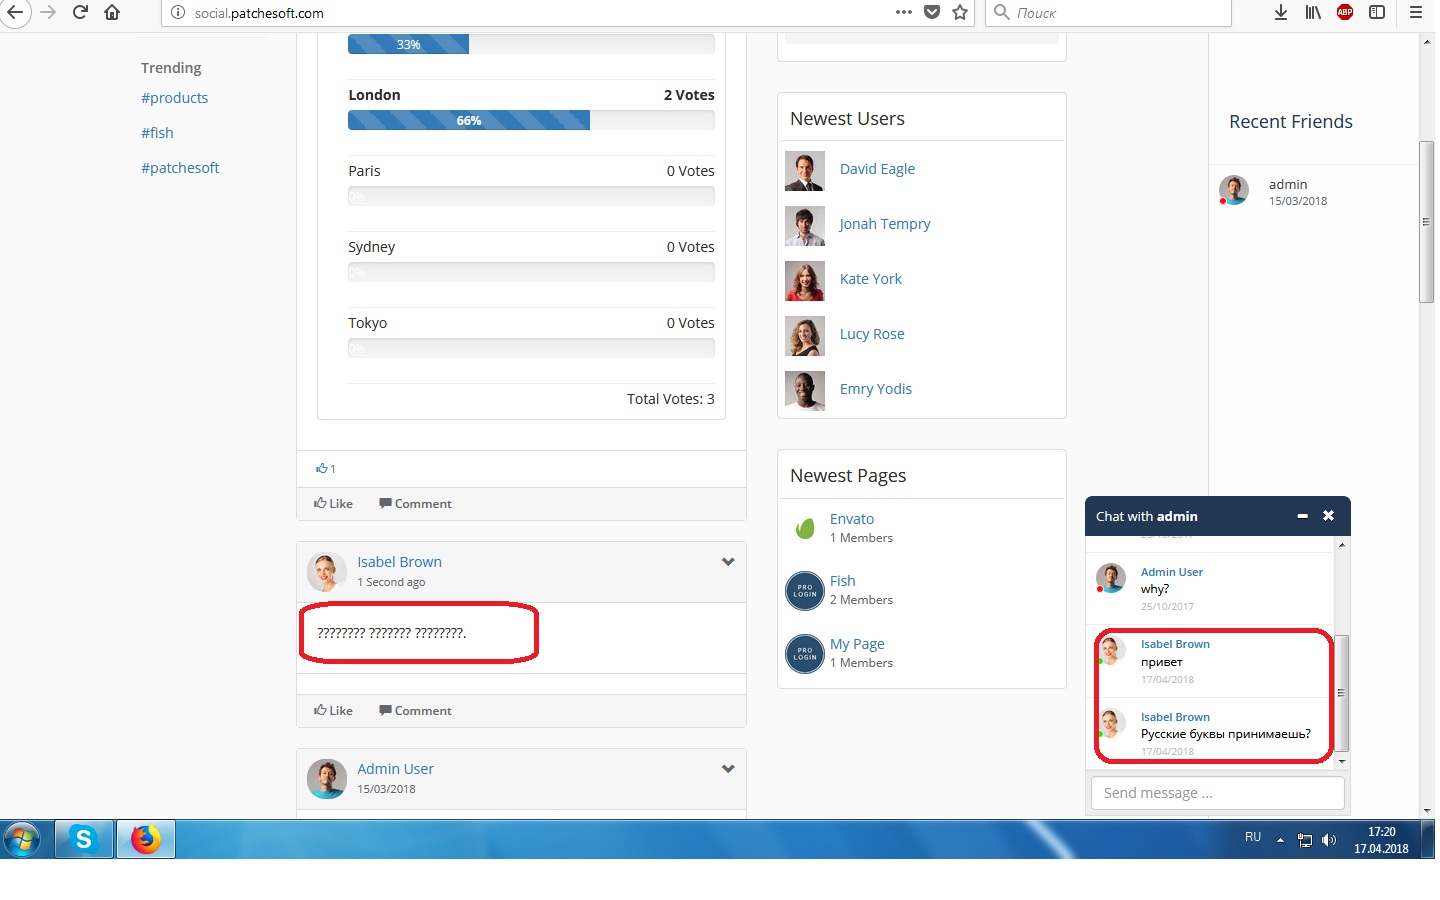Open the My Page link
1440x900 pixels.
coord(857,644)
